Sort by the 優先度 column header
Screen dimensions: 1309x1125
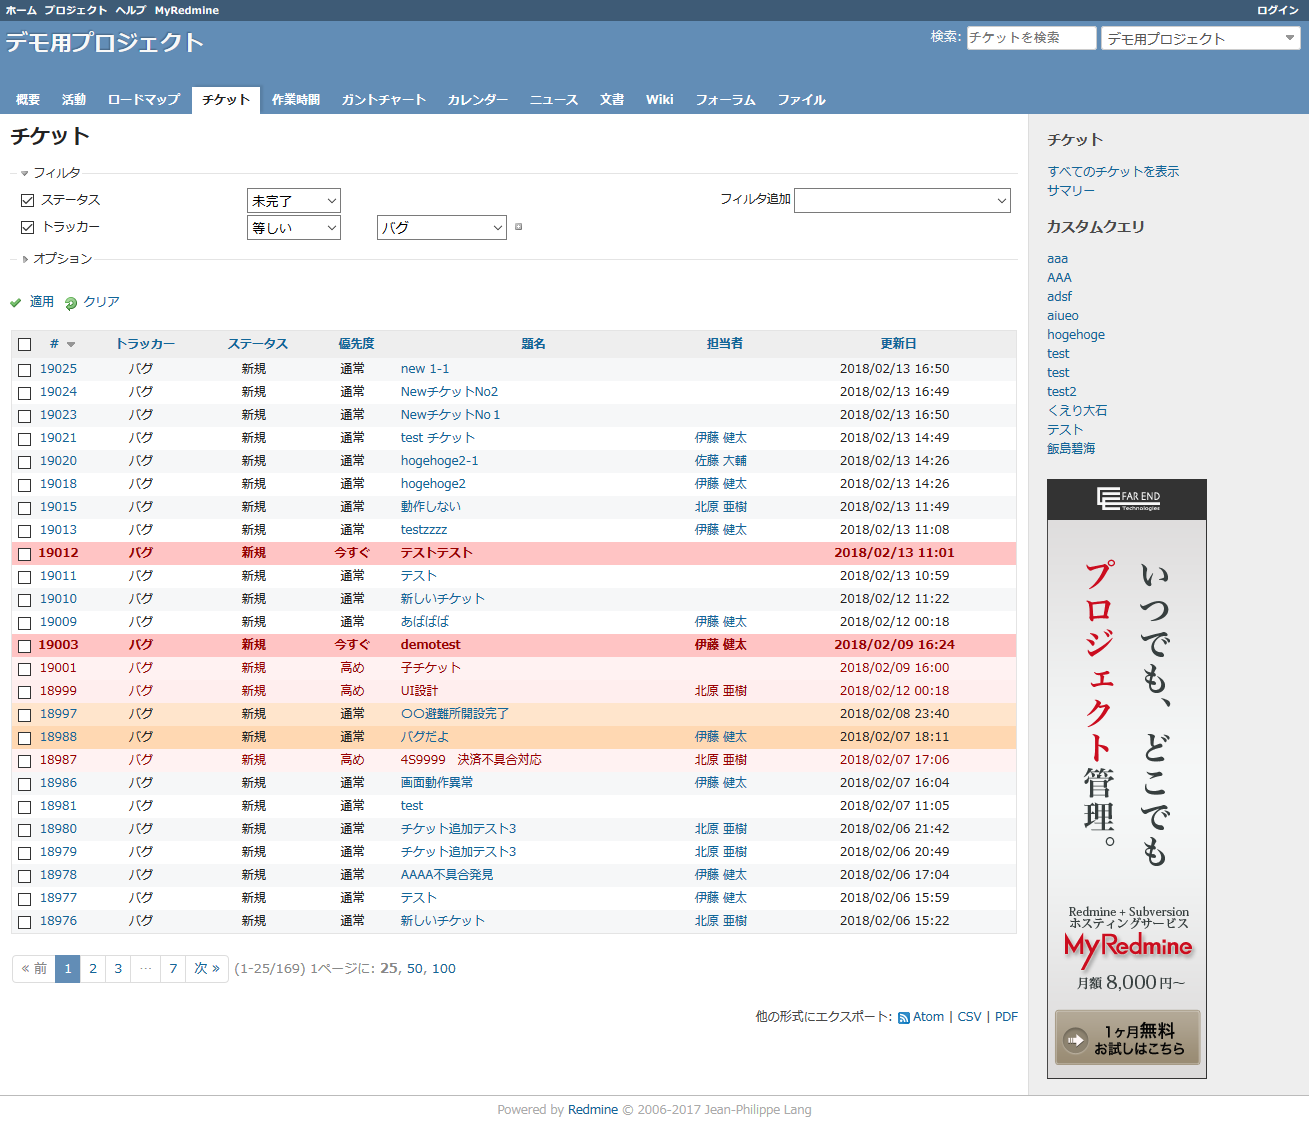356,344
